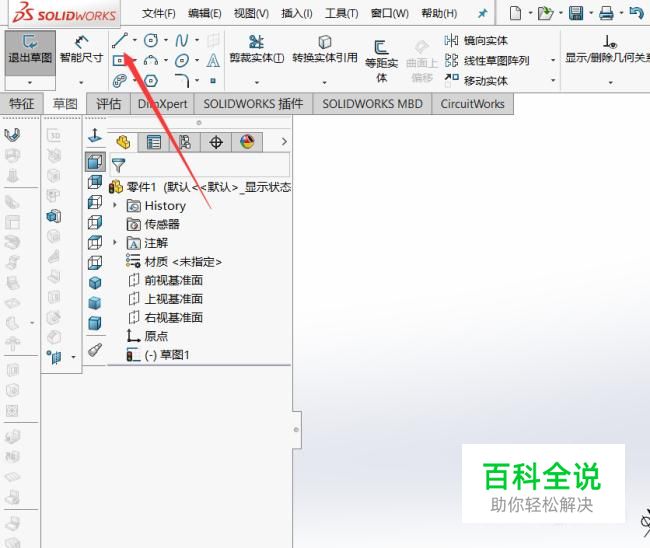Open the 视图(V) menu
The width and height of the screenshot is (650, 548).
tap(251, 14)
